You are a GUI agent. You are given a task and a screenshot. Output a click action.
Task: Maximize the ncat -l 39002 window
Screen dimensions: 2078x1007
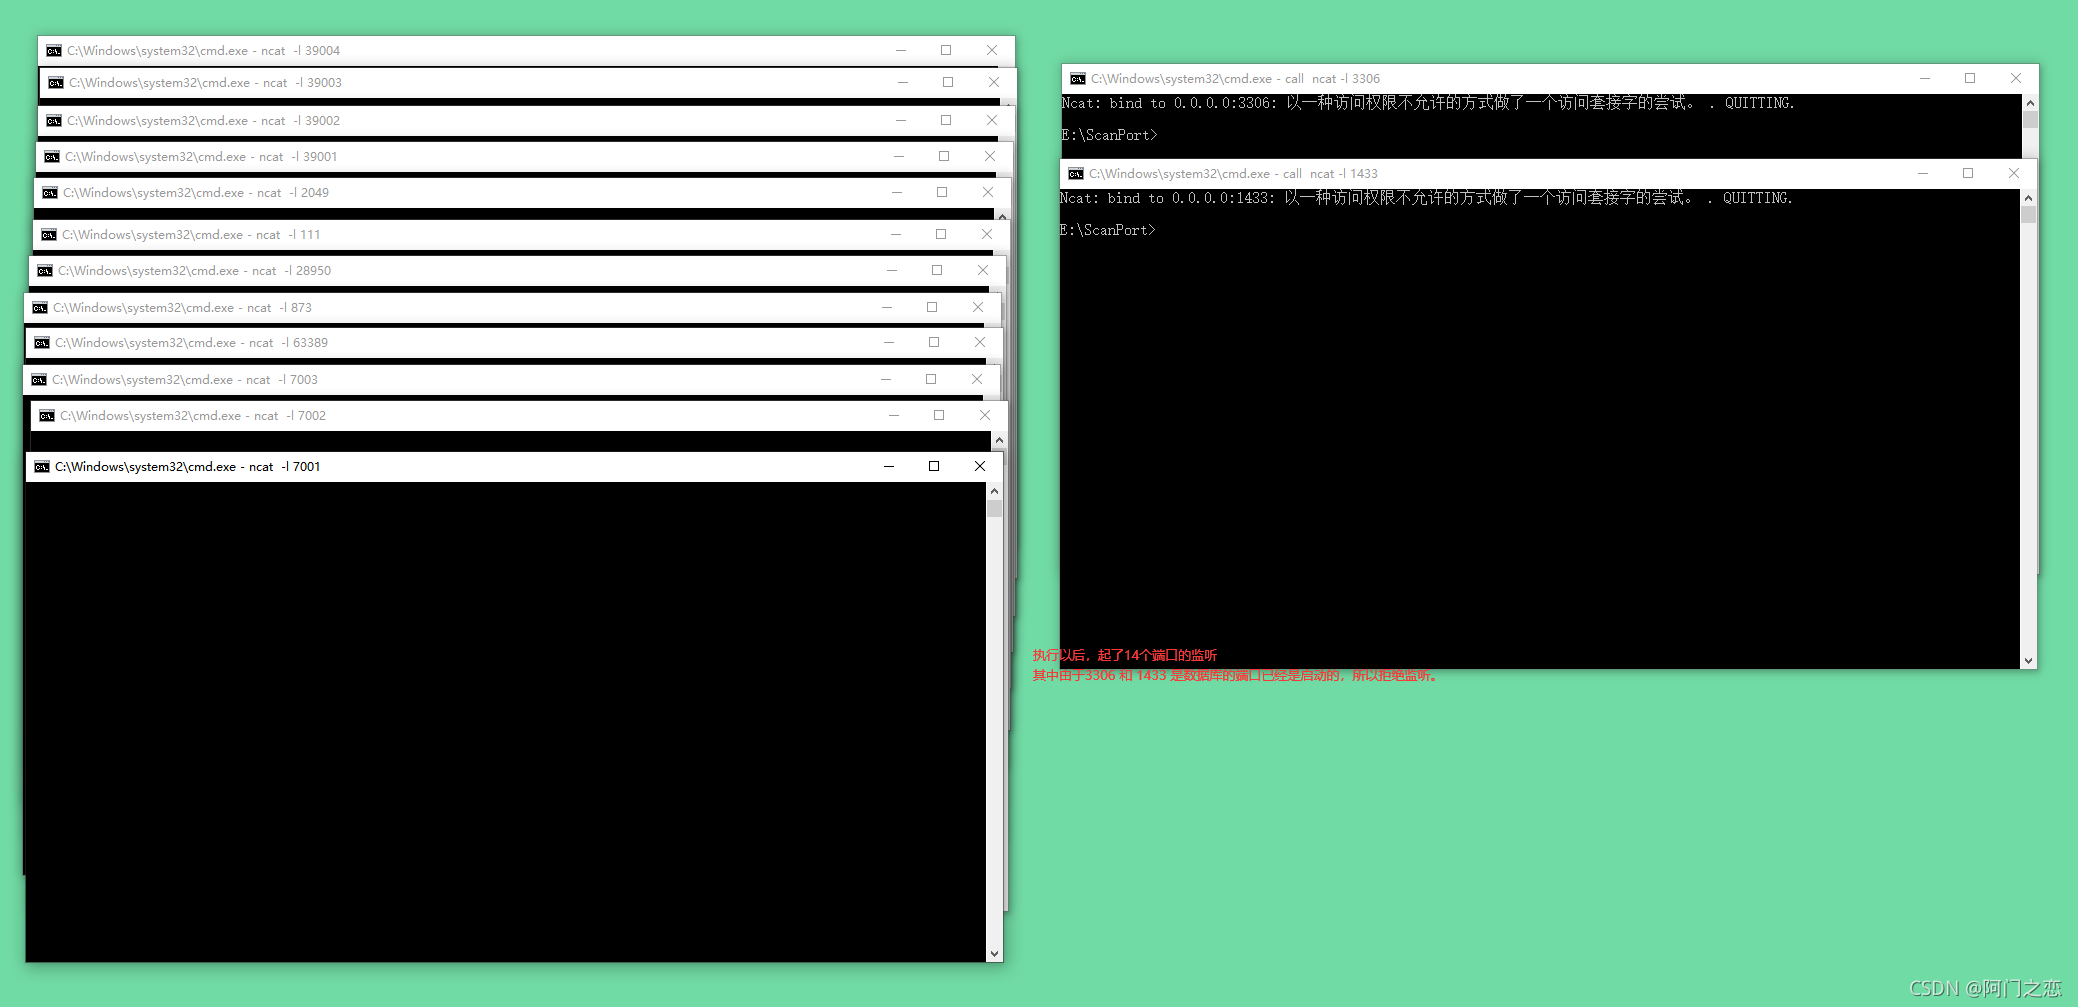(946, 120)
